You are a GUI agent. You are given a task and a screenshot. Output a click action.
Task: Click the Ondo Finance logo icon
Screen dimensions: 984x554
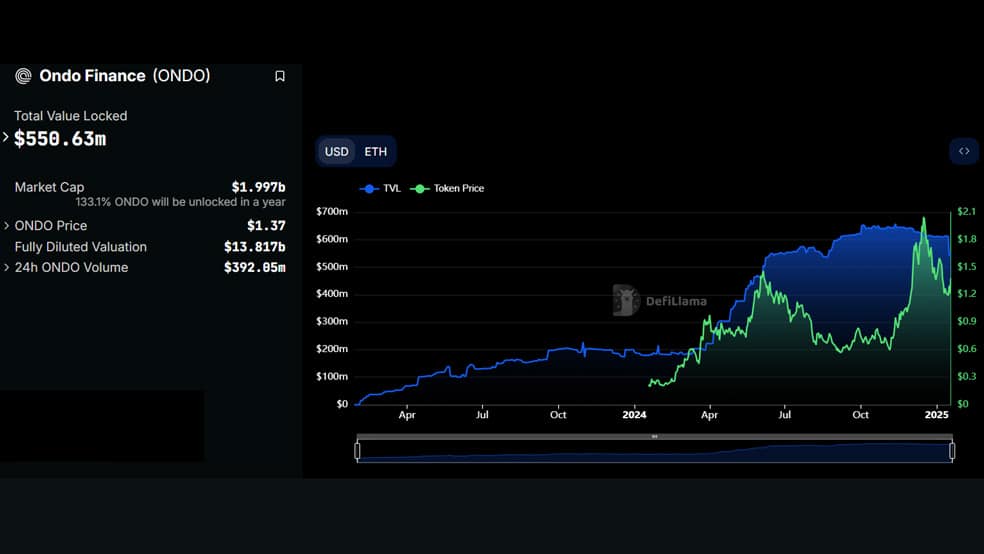[x=23, y=77]
